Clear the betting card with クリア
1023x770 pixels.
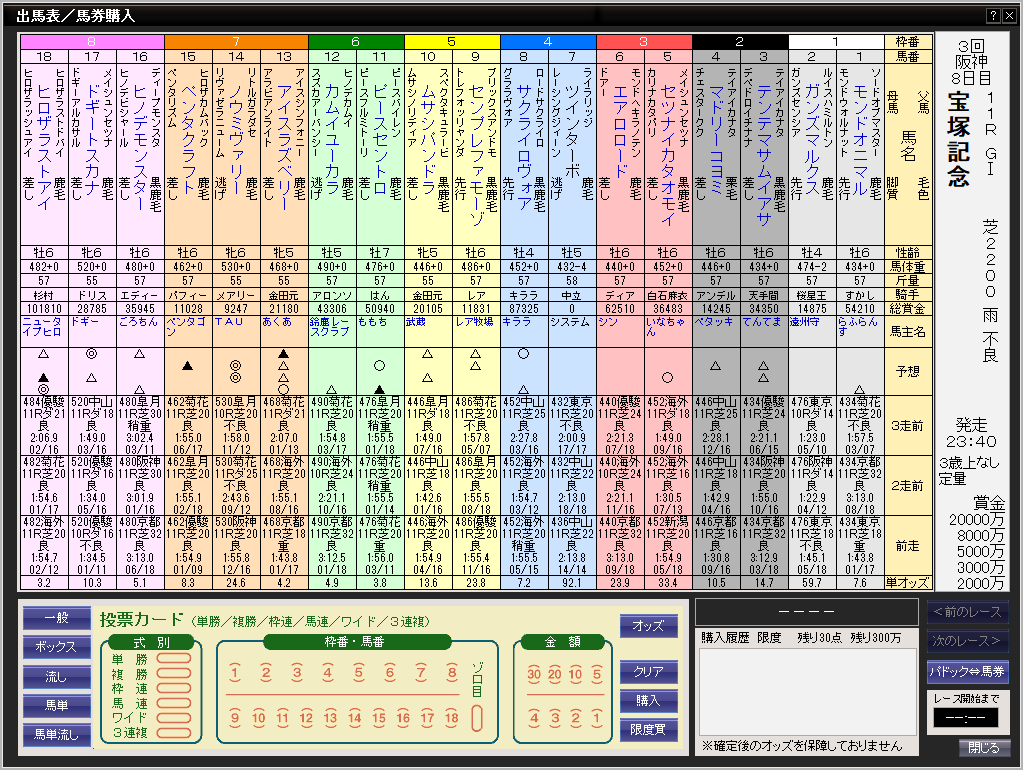649,671
